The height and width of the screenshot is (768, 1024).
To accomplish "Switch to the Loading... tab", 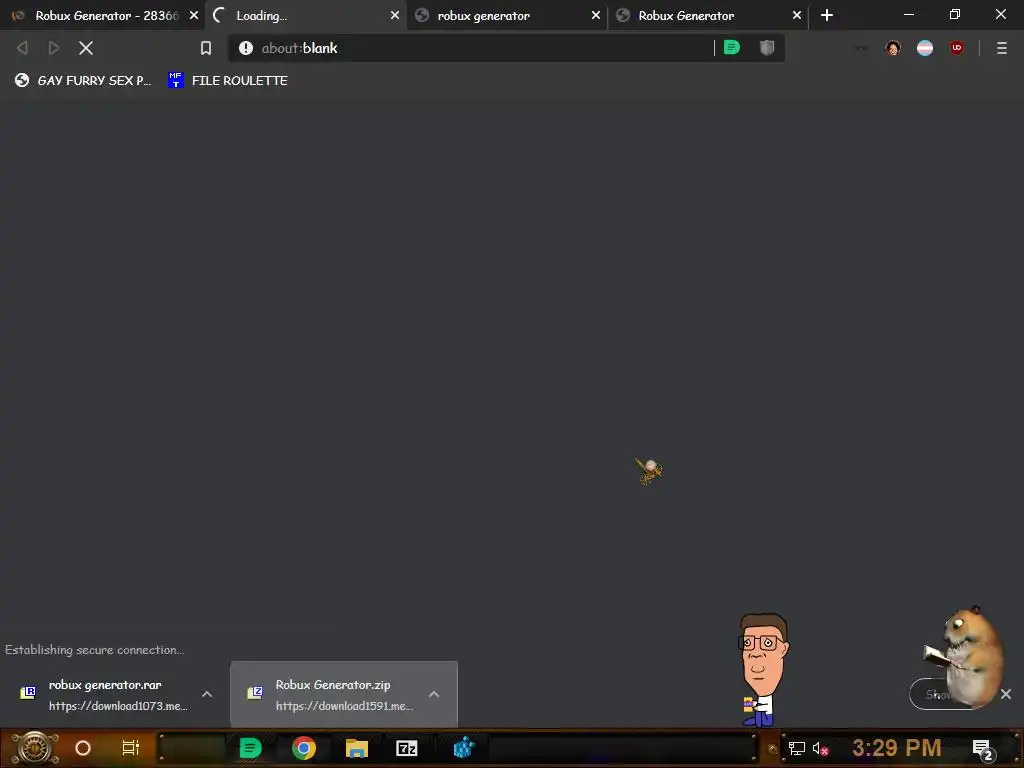I will point(305,15).
